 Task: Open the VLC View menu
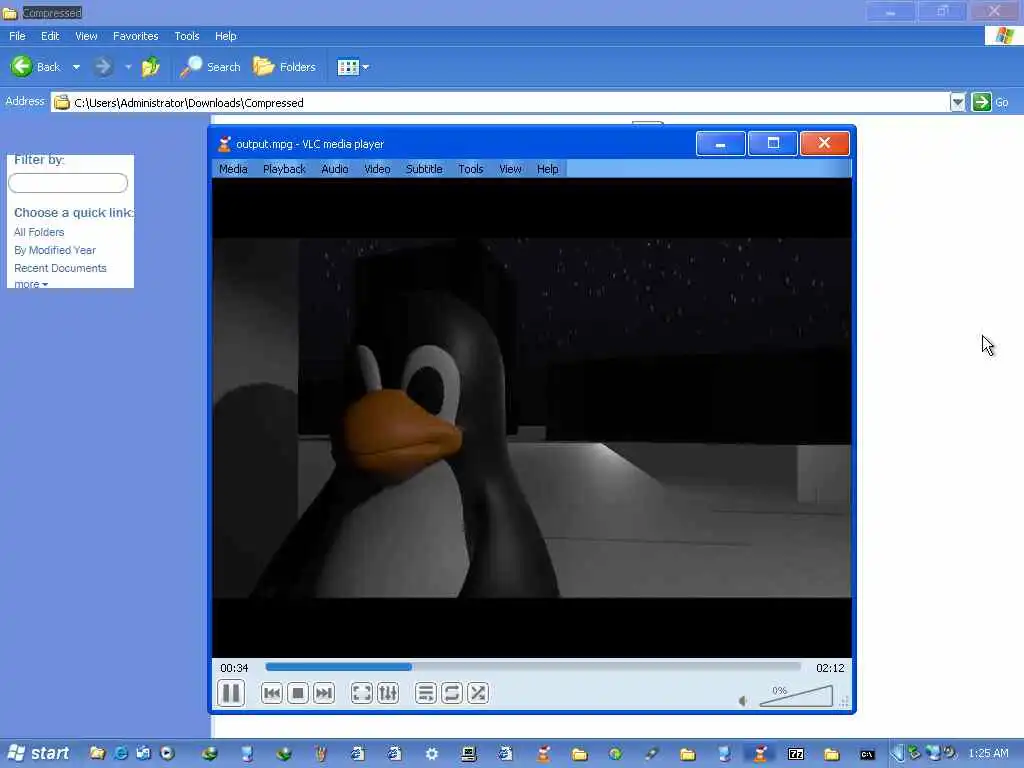pyautogui.click(x=510, y=169)
